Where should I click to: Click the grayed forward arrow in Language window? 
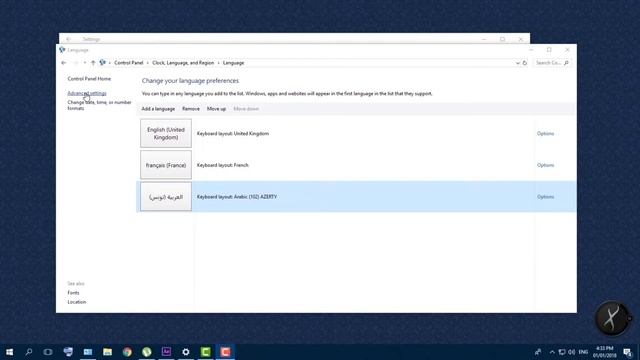(x=76, y=63)
